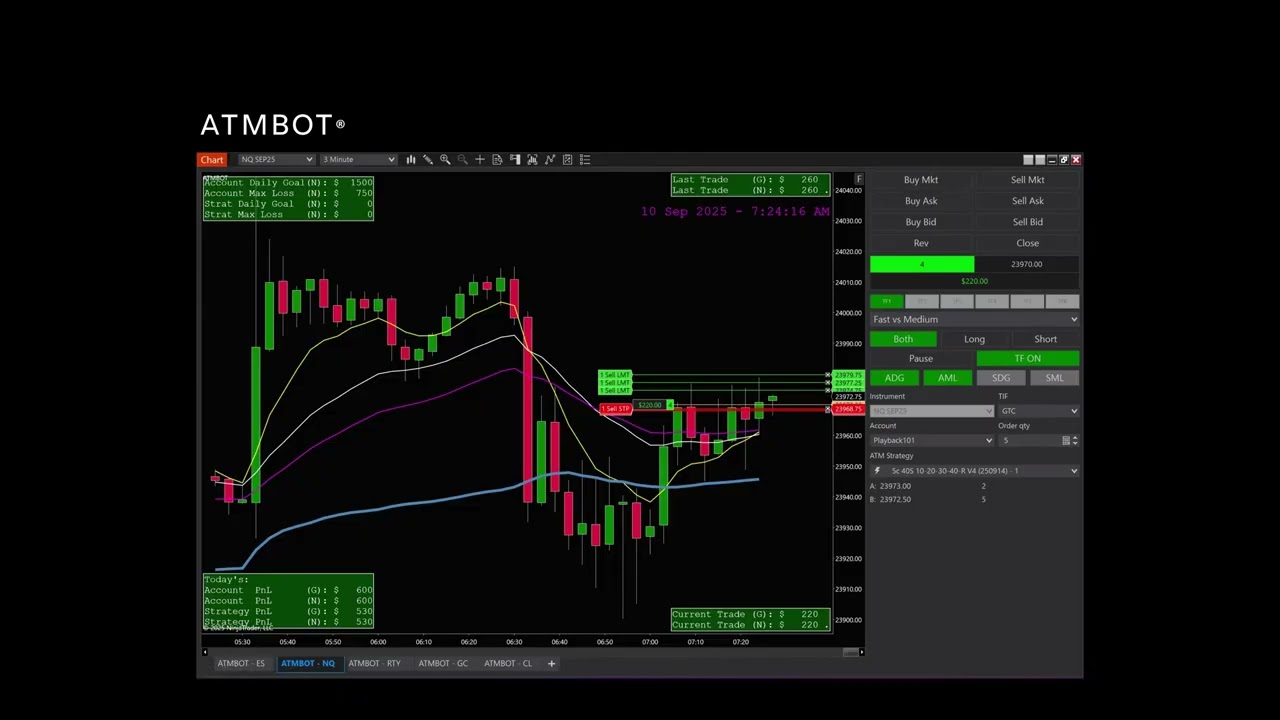Click the restore window icon
This screenshot has height=720, width=1280.
point(1064,159)
